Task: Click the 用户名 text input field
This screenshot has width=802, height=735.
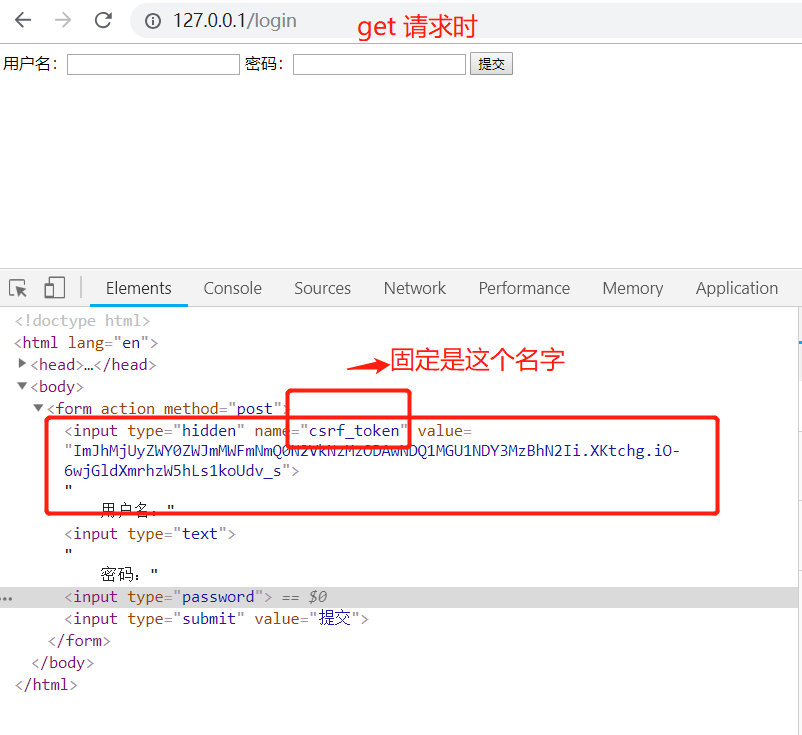Action: [153, 64]
